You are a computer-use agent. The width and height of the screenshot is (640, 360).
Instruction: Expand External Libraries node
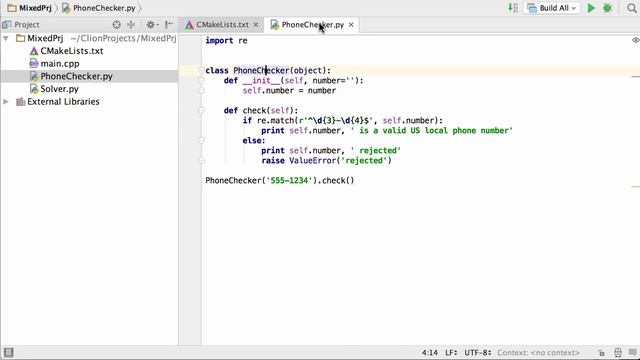pos(6,102)
